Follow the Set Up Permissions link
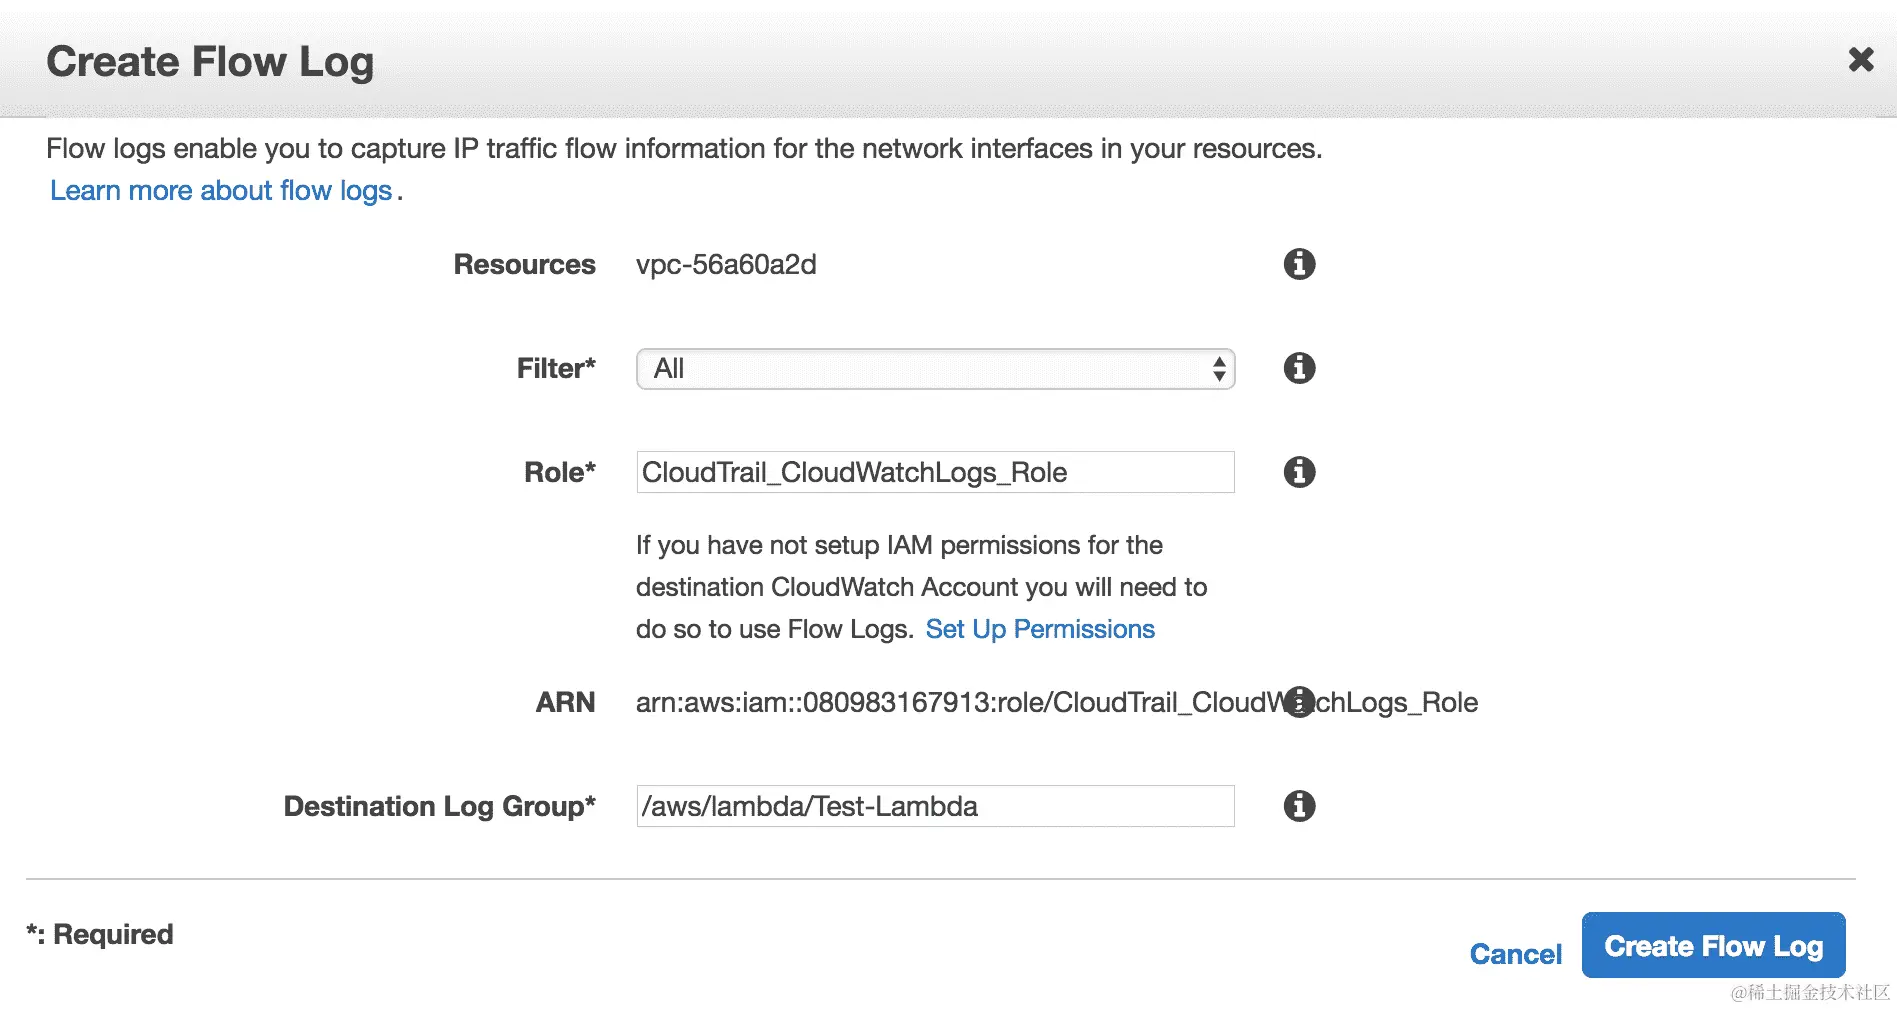 1040,629
